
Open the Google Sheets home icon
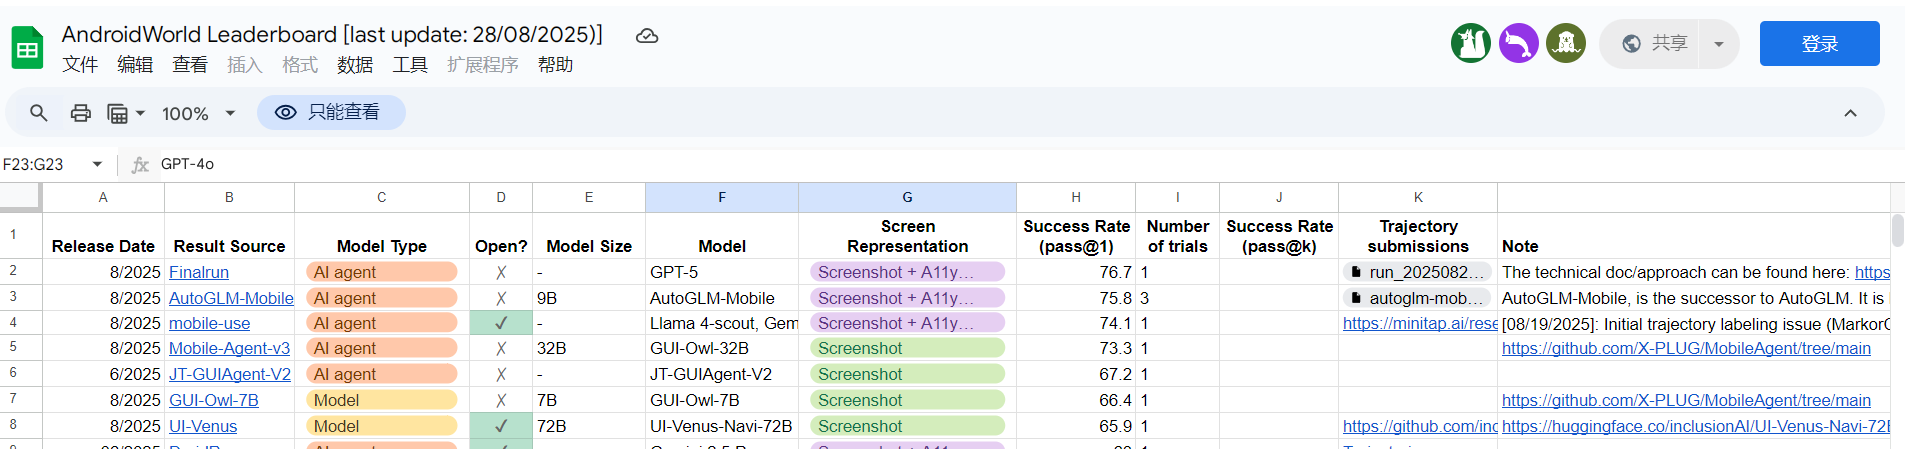click(27, 48)
